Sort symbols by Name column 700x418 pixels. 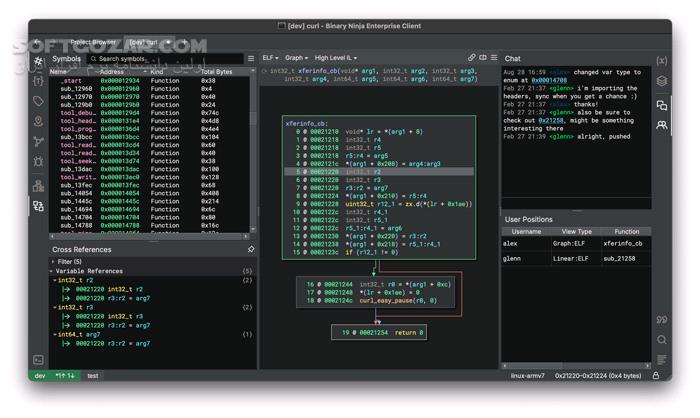(74, 71)
